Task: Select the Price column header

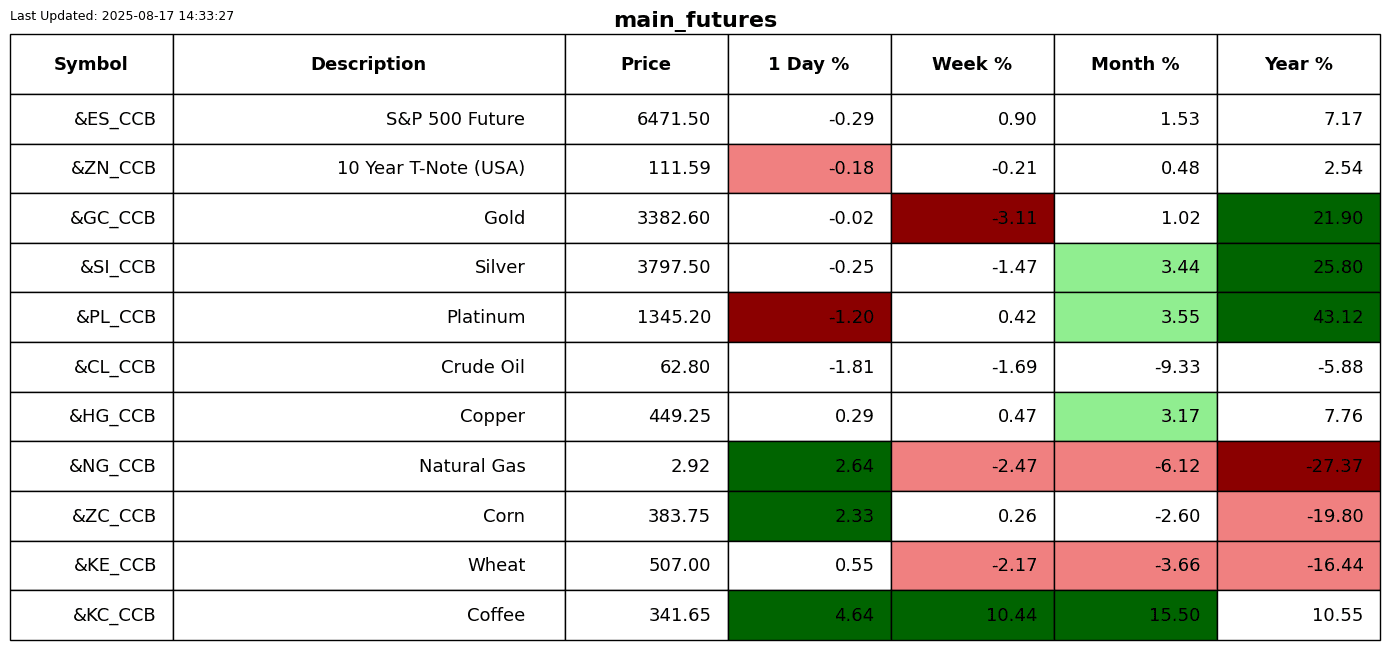Action: coord(646,65)
